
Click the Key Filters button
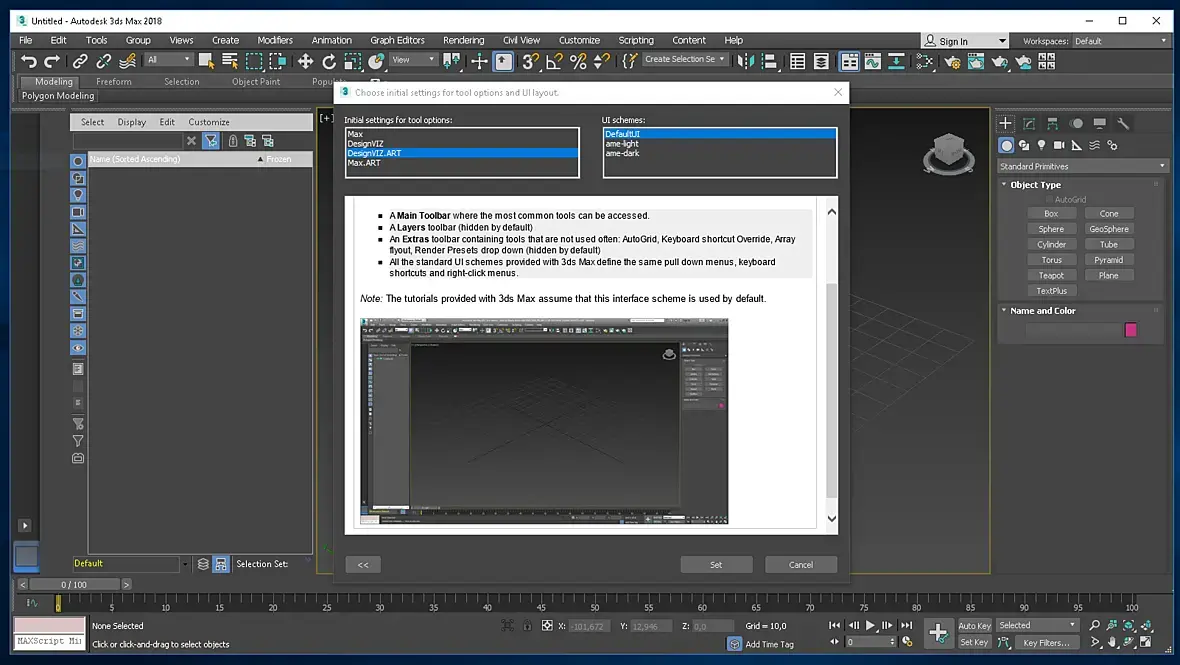pyautogui.click(x=1046, y=642)
